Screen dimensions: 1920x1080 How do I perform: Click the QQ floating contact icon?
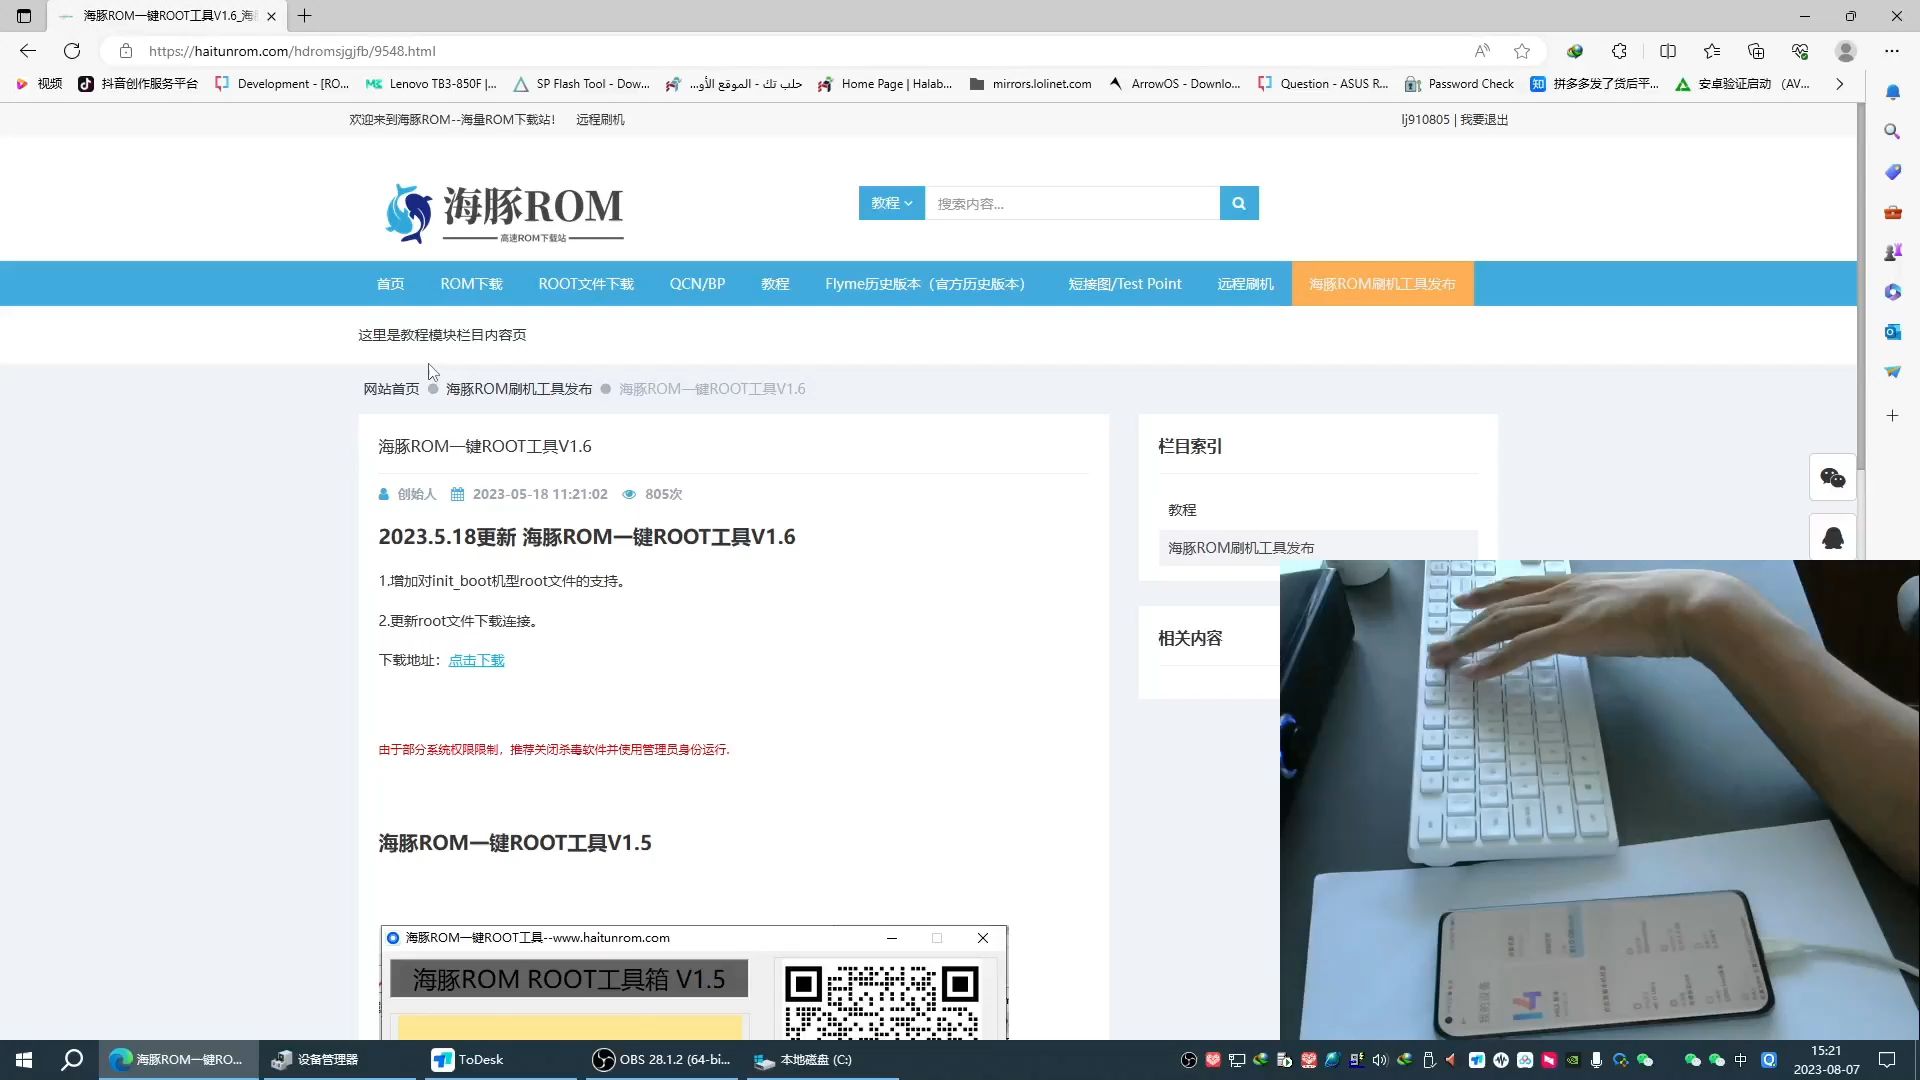[1833, 538]
